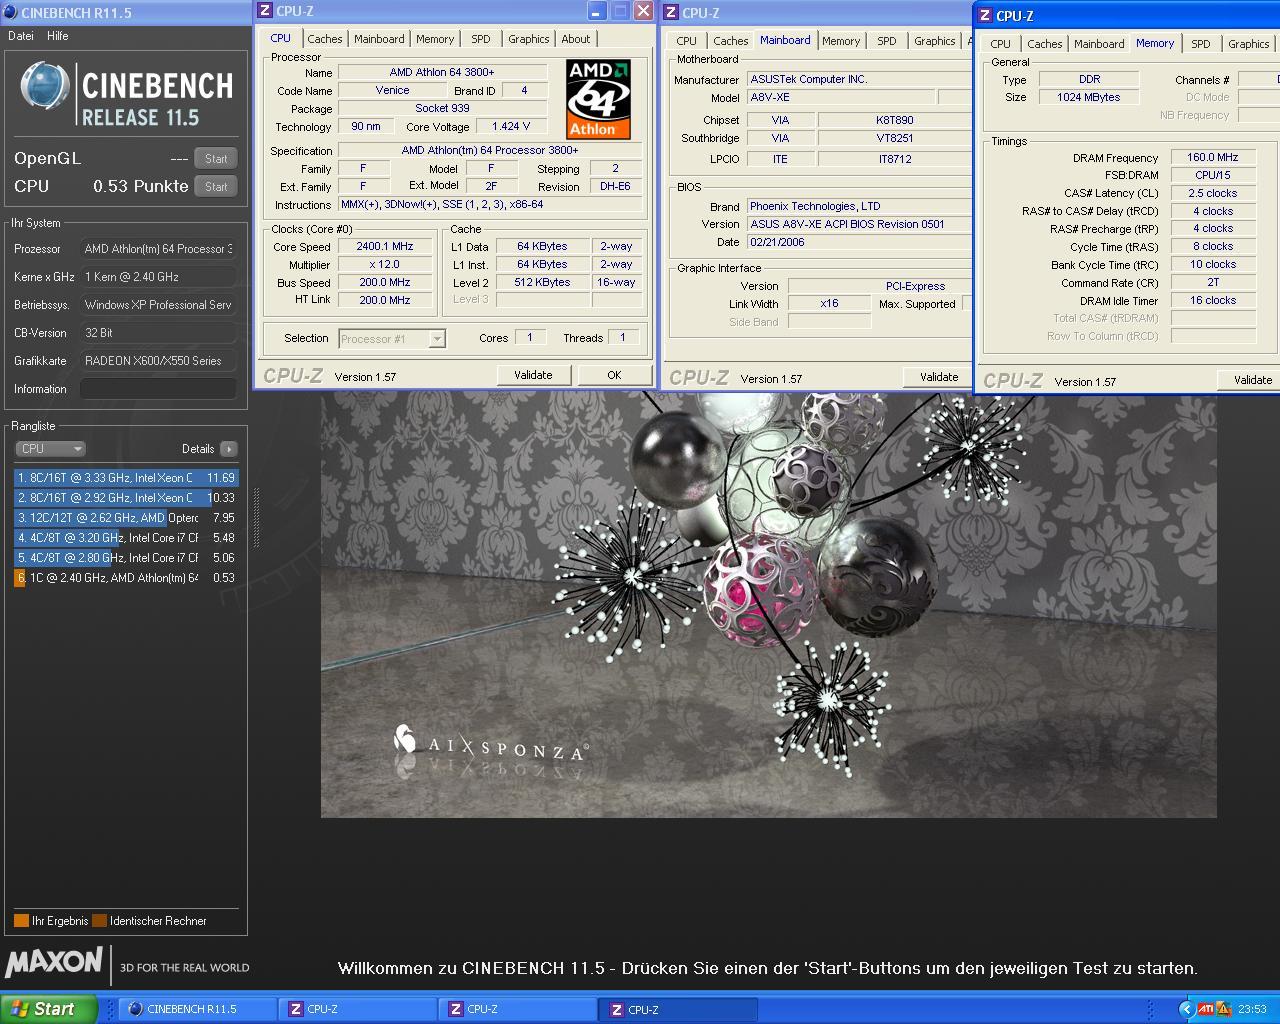Click the Information input field

pyautogui.click(x=158, y=389)
